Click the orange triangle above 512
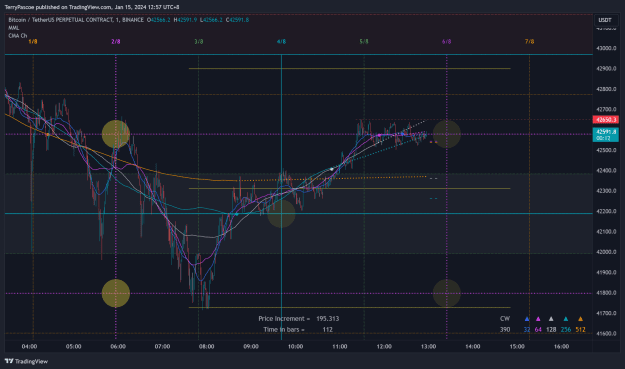This screenshot has height=369, width=625. tap(580, 319)
